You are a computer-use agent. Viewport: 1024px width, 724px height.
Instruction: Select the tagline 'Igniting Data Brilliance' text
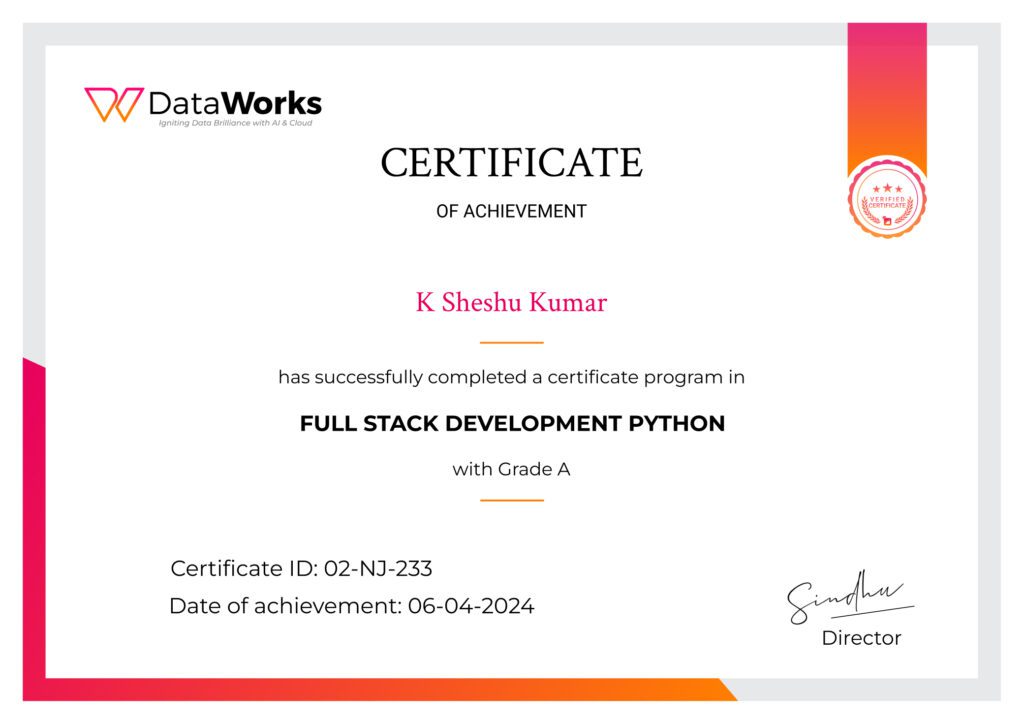(x=238, y=123)
